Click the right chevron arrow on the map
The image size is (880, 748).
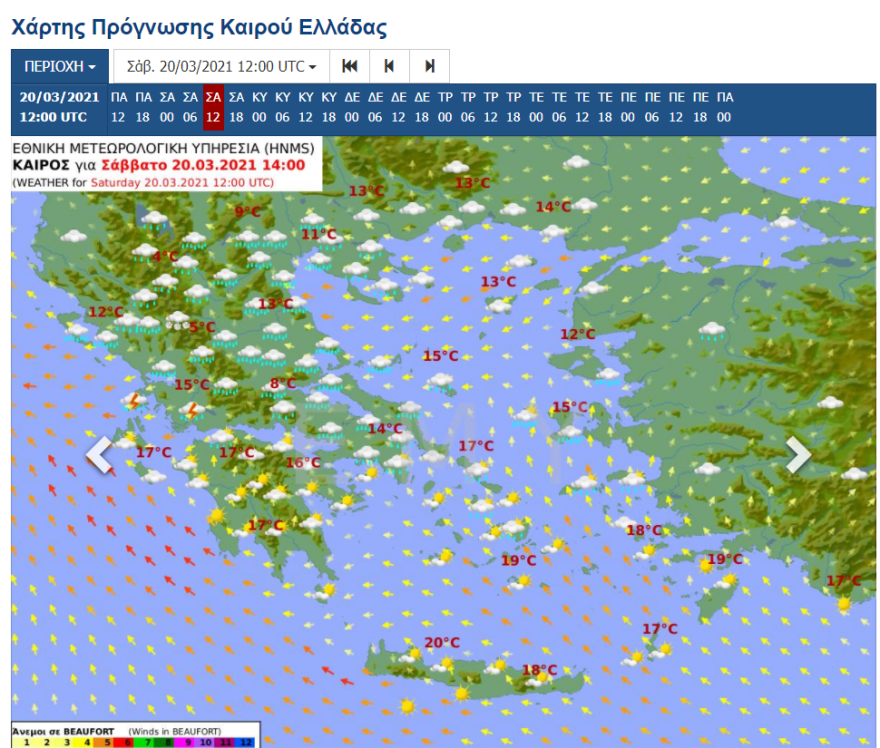[800, 455]
